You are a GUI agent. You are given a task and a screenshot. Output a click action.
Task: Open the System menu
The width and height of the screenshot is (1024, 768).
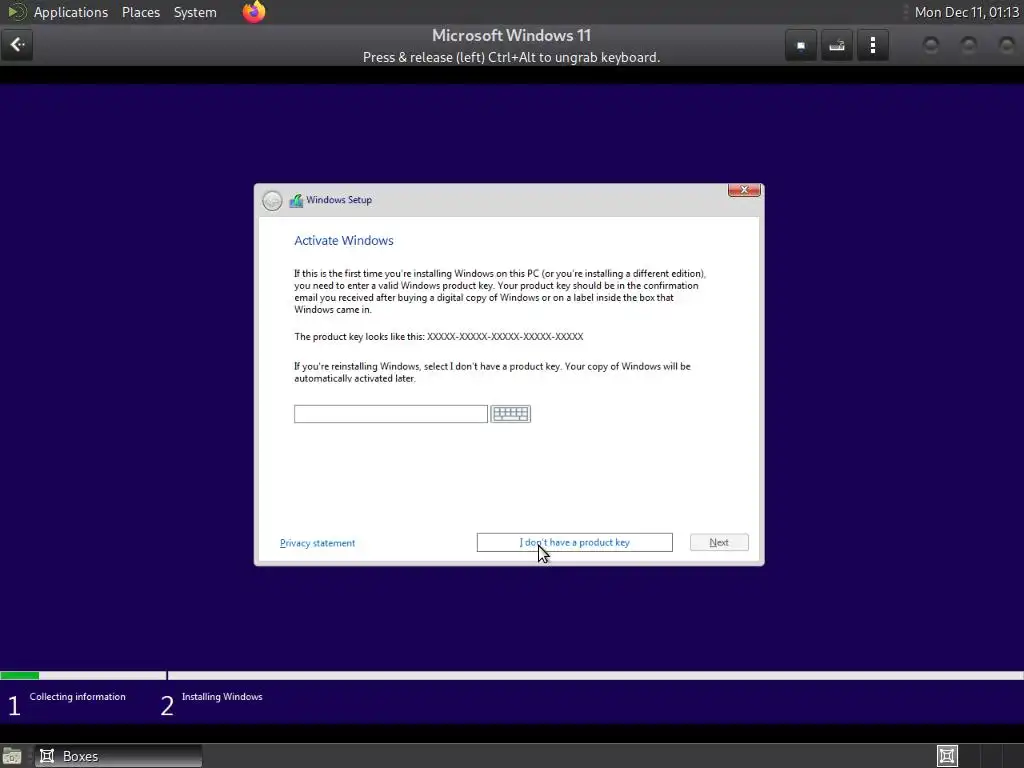click(195, 12)
